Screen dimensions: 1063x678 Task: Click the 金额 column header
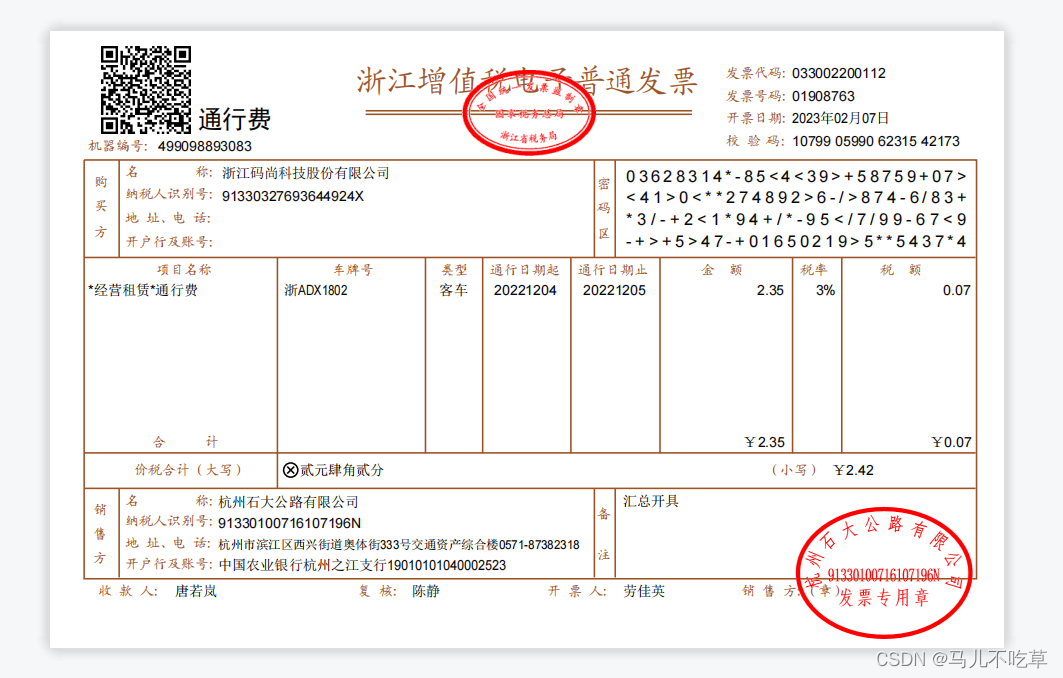point(722,270)
